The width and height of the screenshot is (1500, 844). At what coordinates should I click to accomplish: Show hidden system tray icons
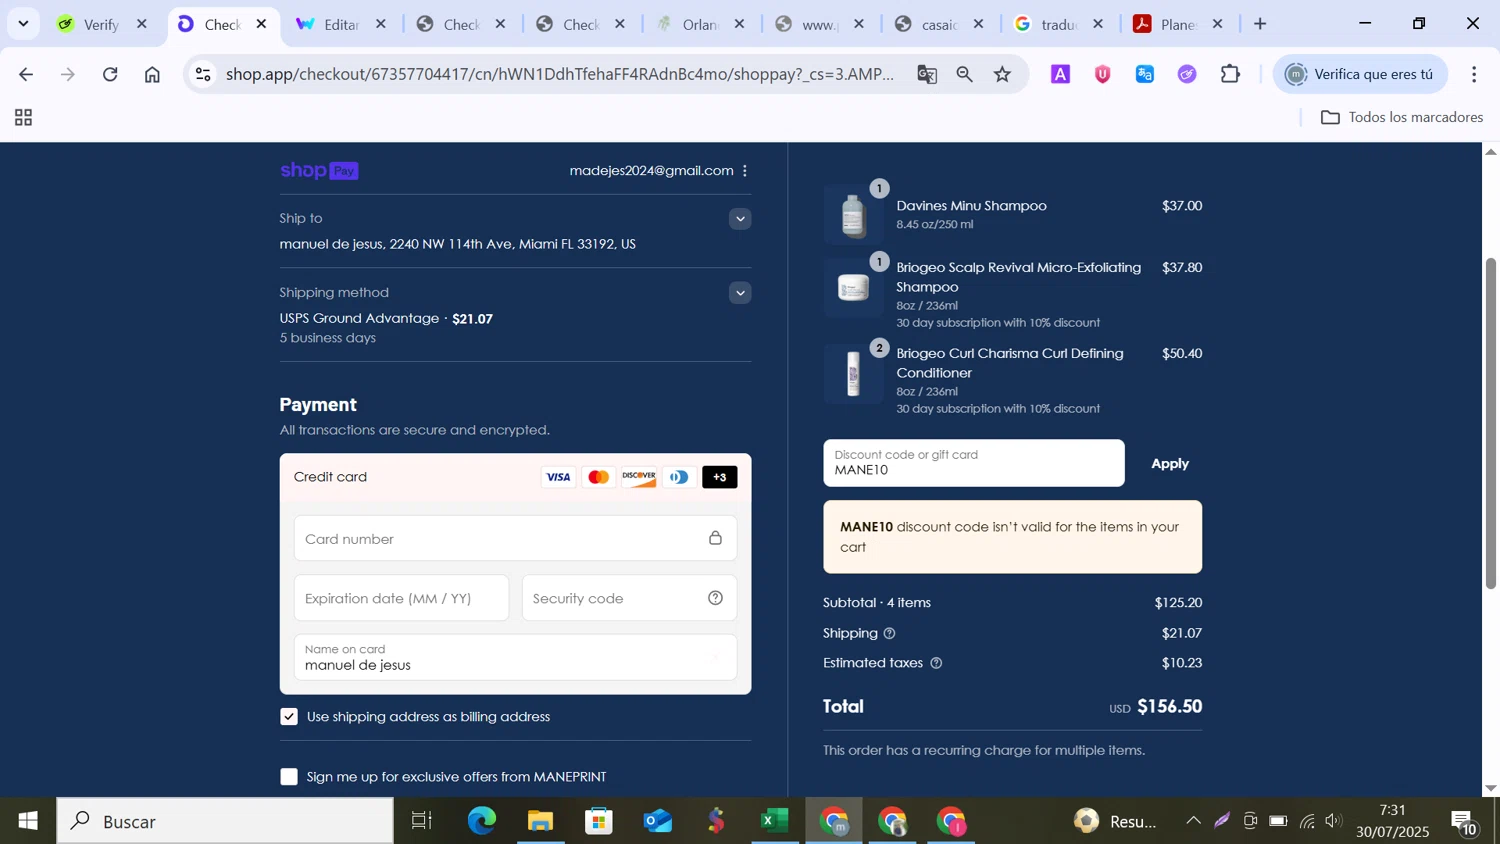tap(1193, 821)
